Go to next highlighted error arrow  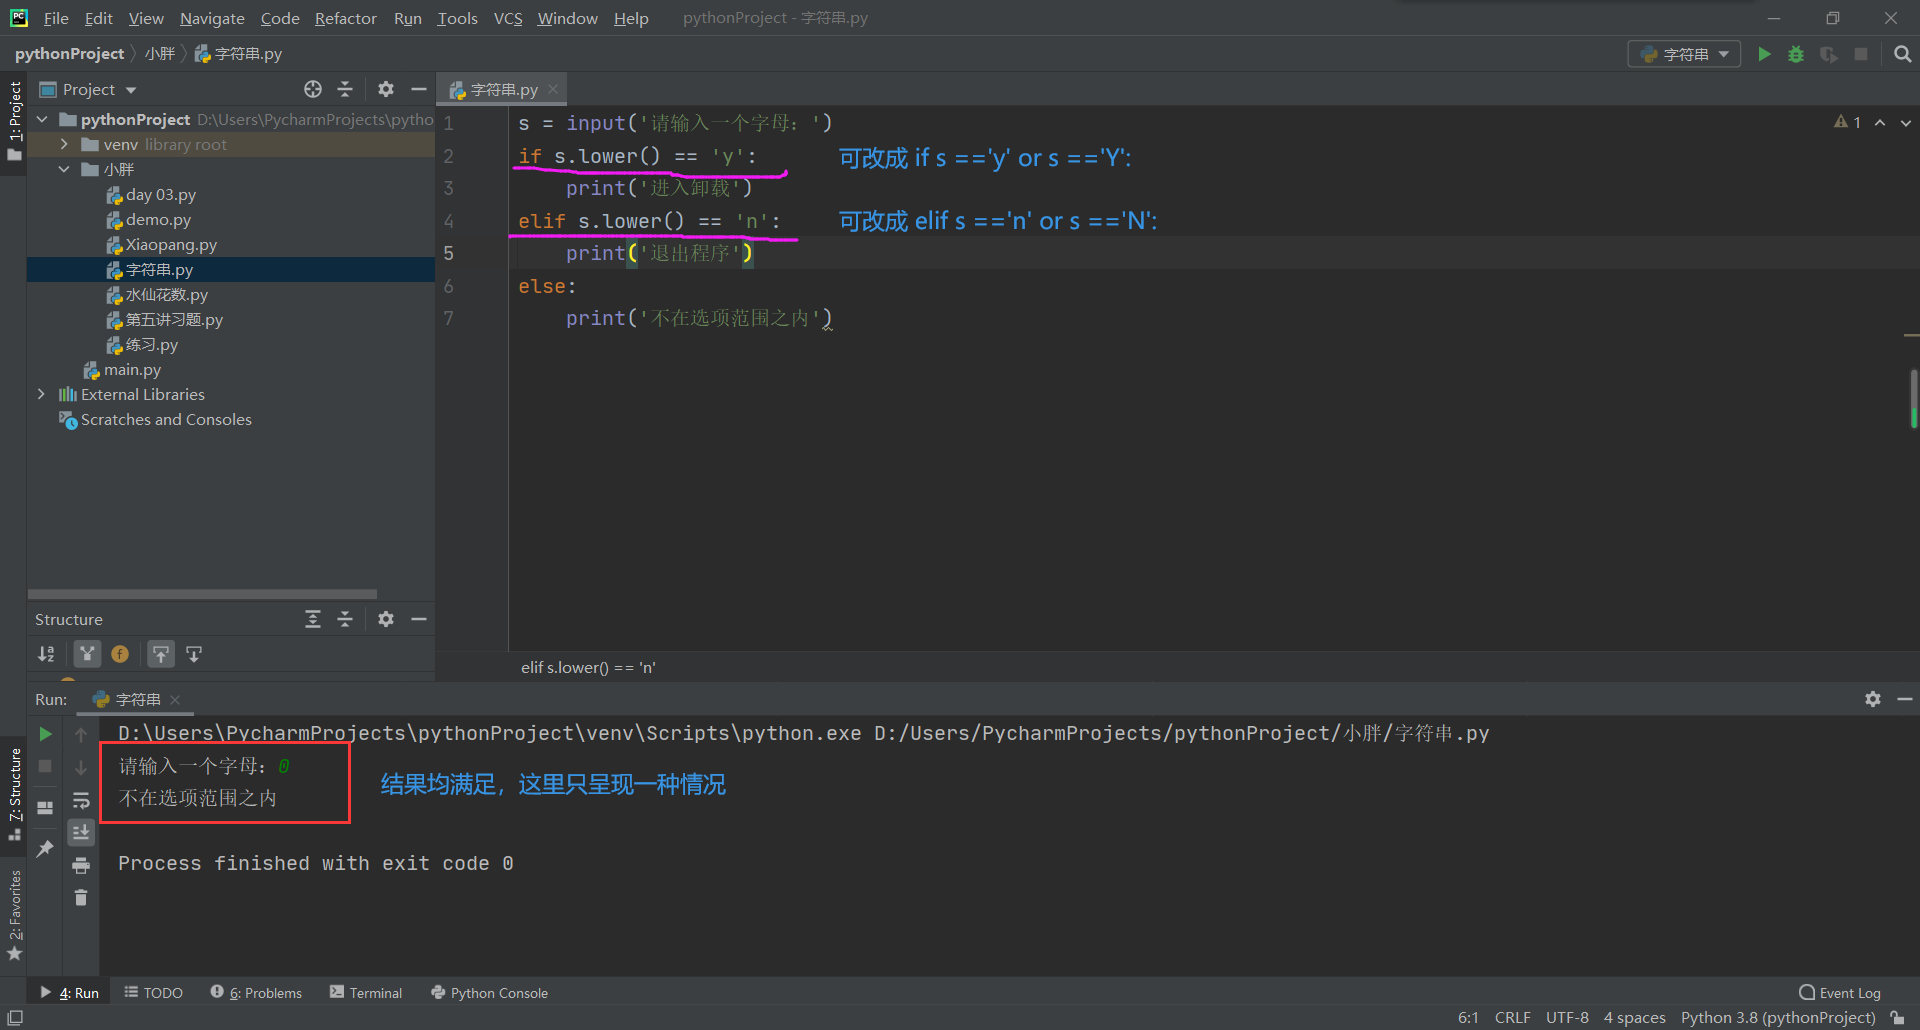(1906, 122)
